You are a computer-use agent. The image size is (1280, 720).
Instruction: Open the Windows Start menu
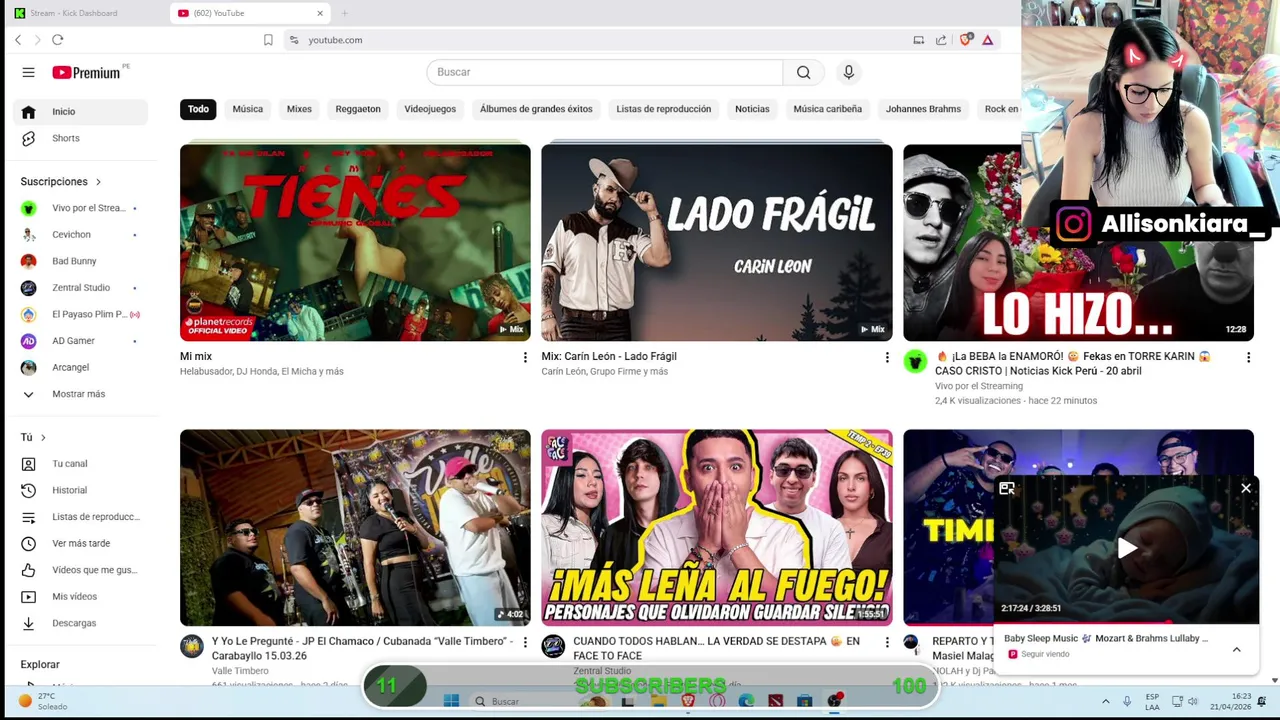pyautogui.click(x=451, y=701)
